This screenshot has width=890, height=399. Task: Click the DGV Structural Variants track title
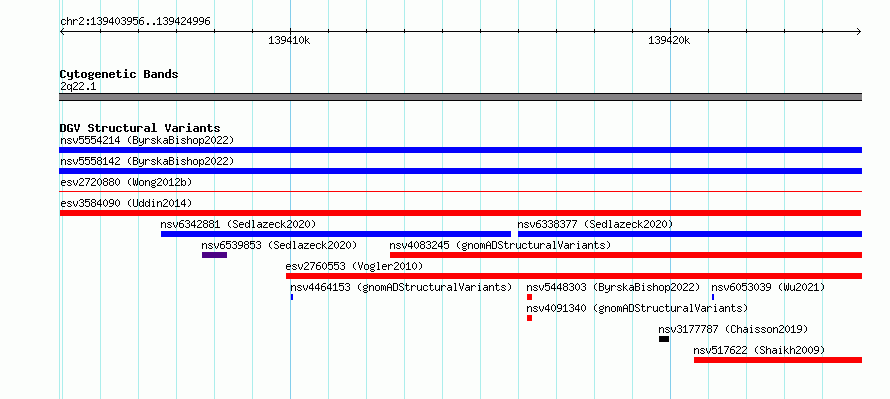pyautogui.click(x=140, y=128)
